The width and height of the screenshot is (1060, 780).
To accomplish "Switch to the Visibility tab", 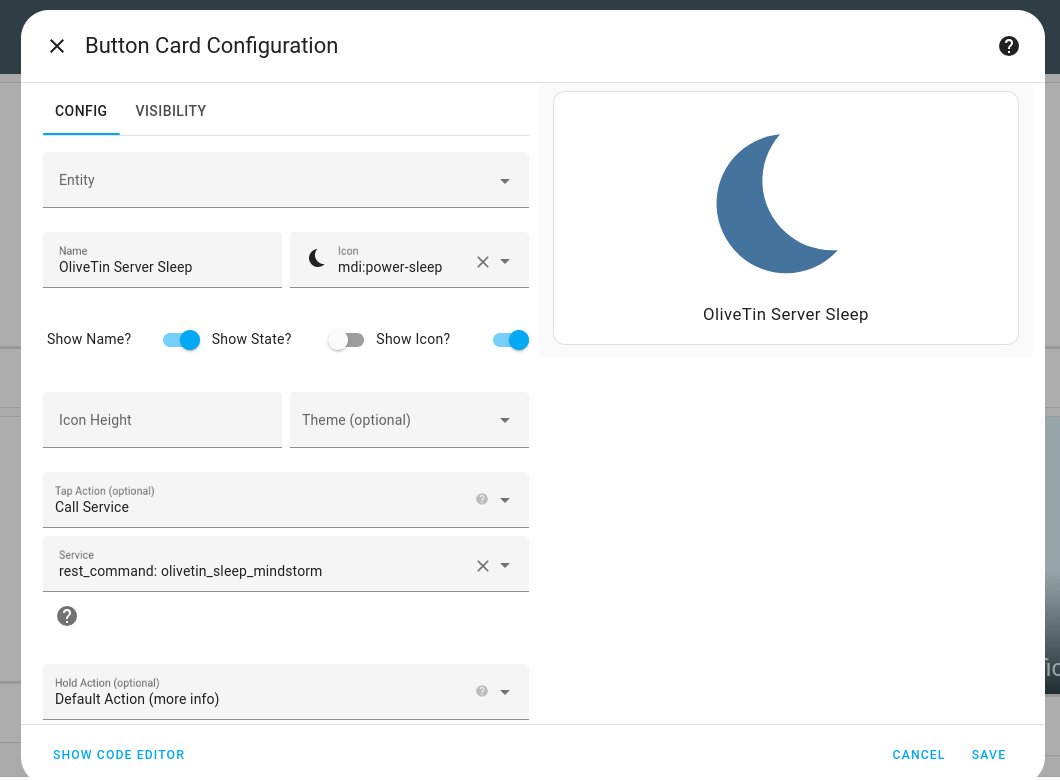I will (x=171, y=111).
